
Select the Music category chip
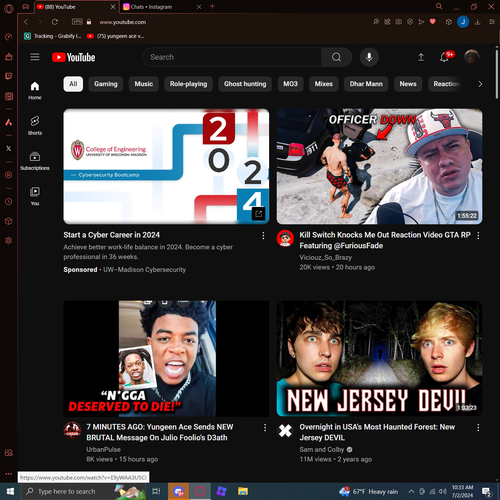[x=144, y=84]
